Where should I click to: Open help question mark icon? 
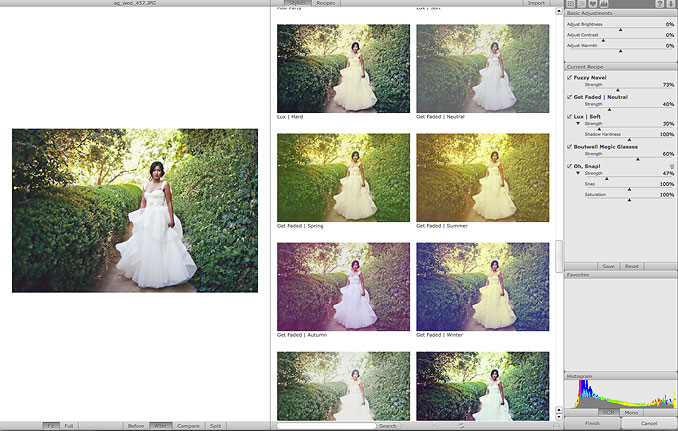[x=660, y=3]
